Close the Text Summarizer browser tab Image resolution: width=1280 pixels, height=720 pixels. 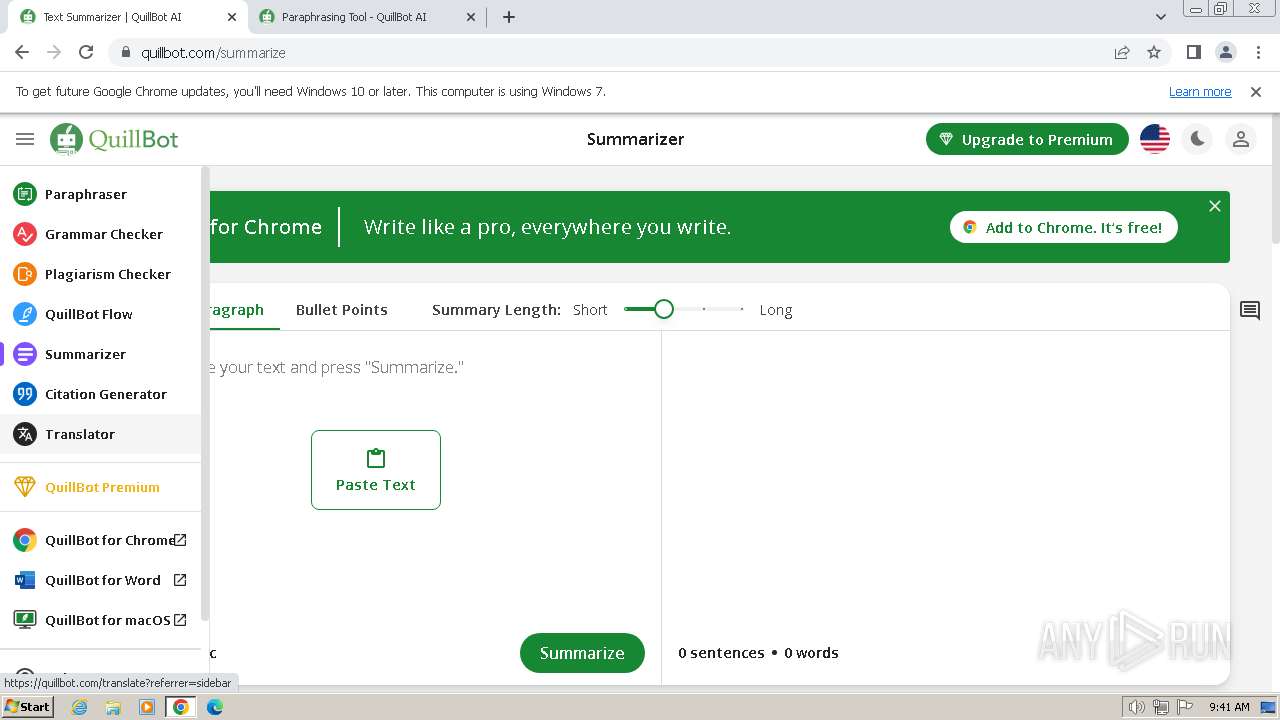(231, 17)
